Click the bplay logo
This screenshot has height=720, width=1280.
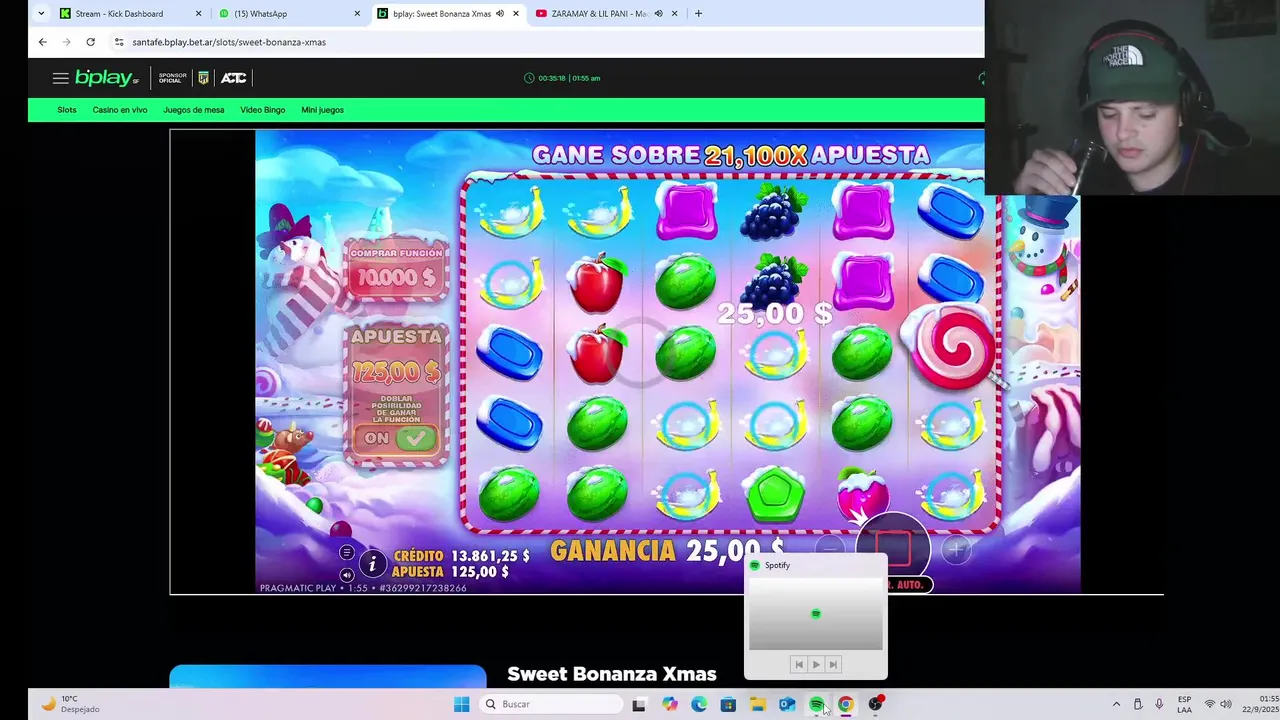click(x=107, y=78)
